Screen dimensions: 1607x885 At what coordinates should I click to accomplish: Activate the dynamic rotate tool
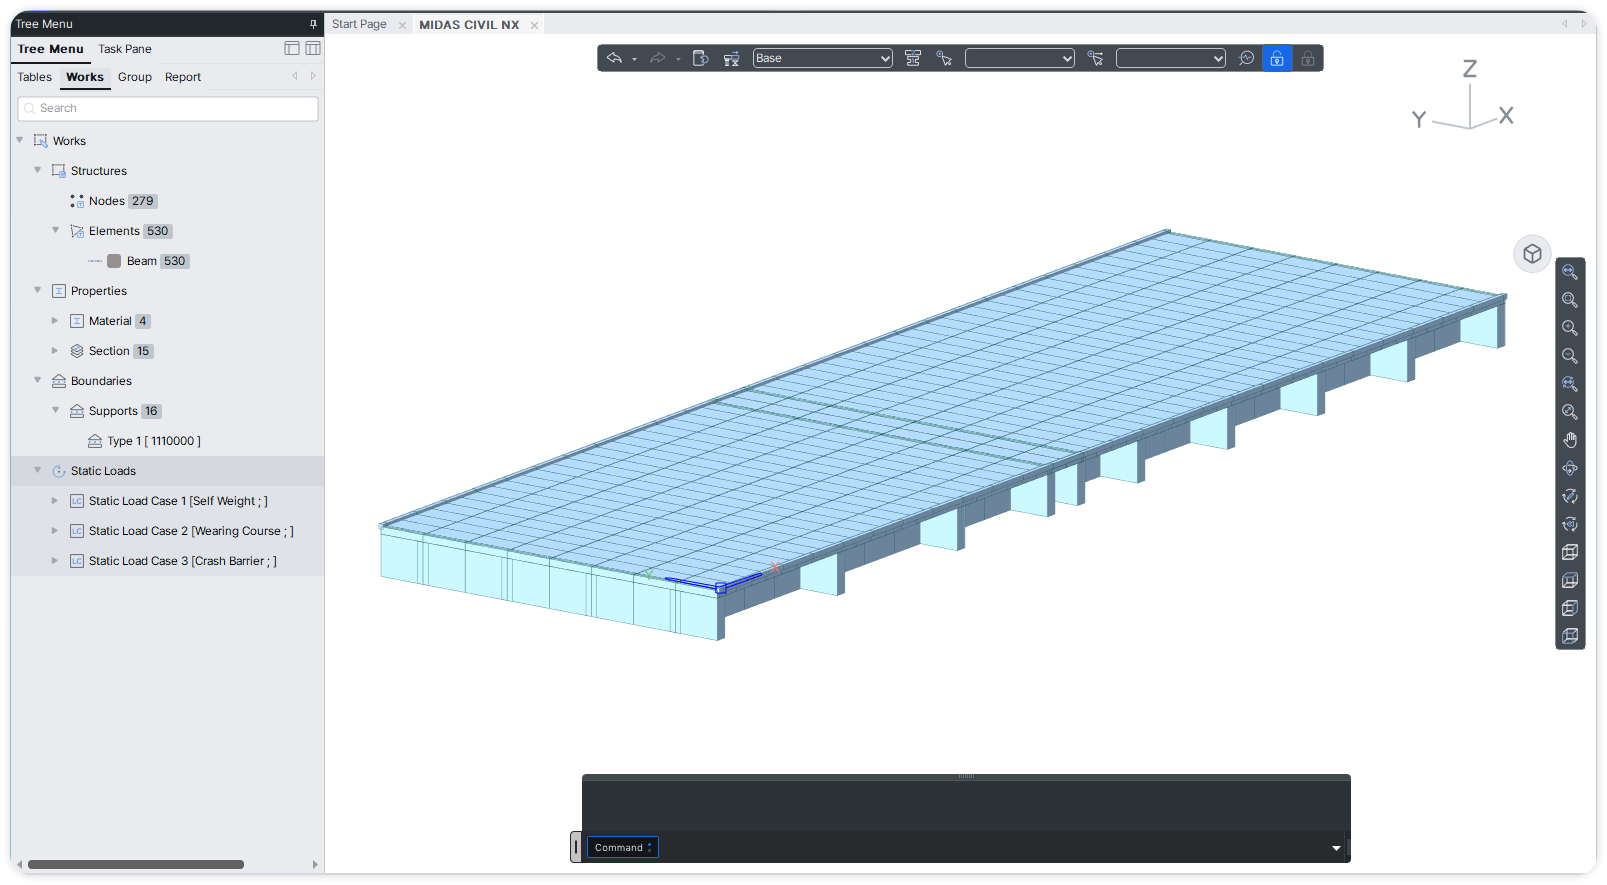click(1570, 468)
